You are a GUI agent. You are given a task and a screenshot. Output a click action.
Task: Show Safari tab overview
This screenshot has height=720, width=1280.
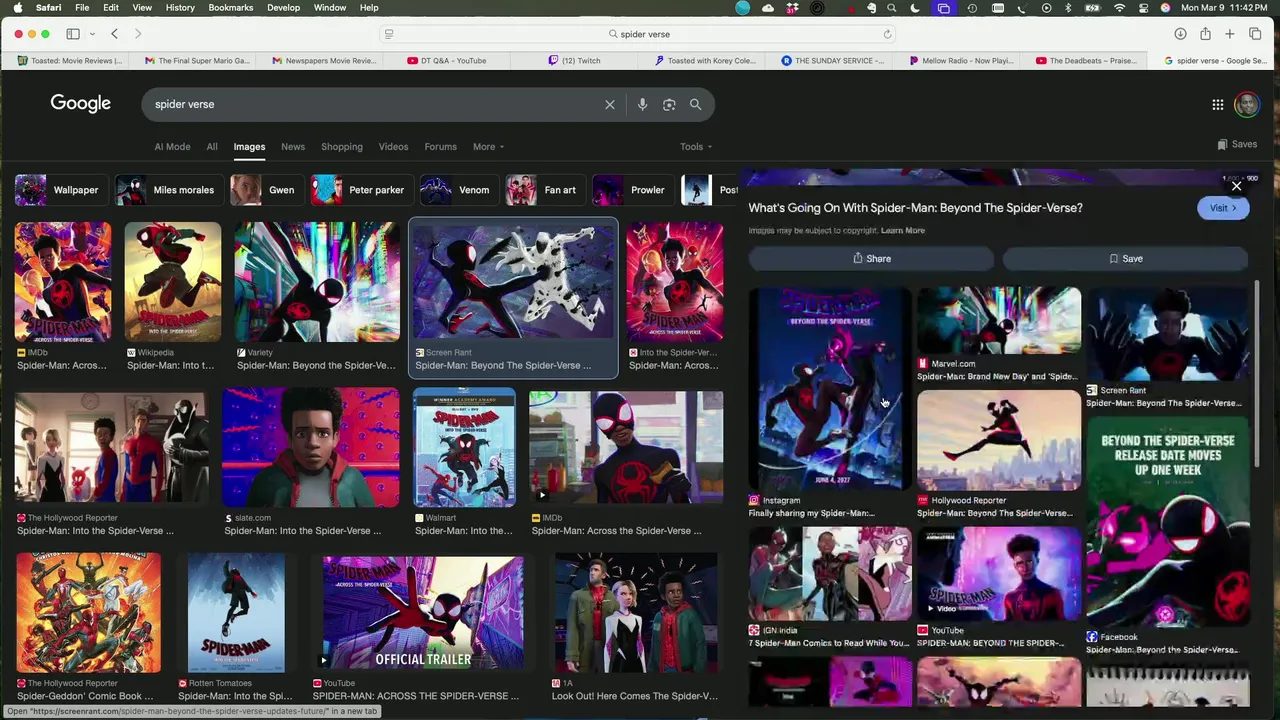point(1255,34)
